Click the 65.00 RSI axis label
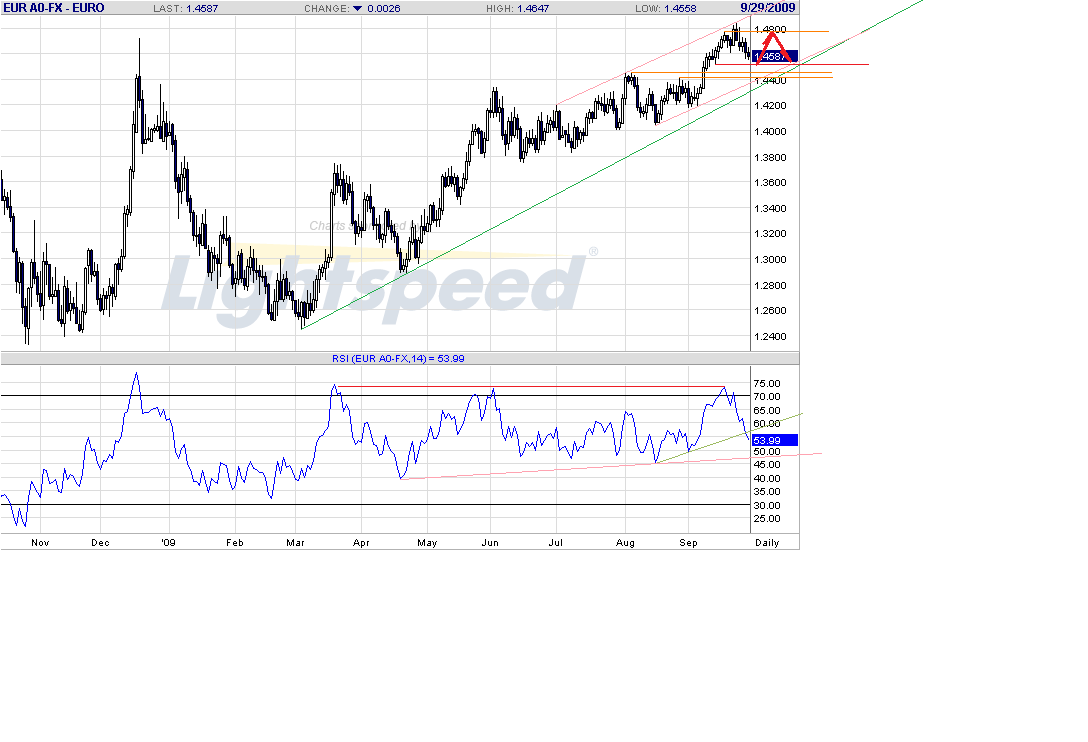This screenshot has height=742, width=1088. click(767, 410)
